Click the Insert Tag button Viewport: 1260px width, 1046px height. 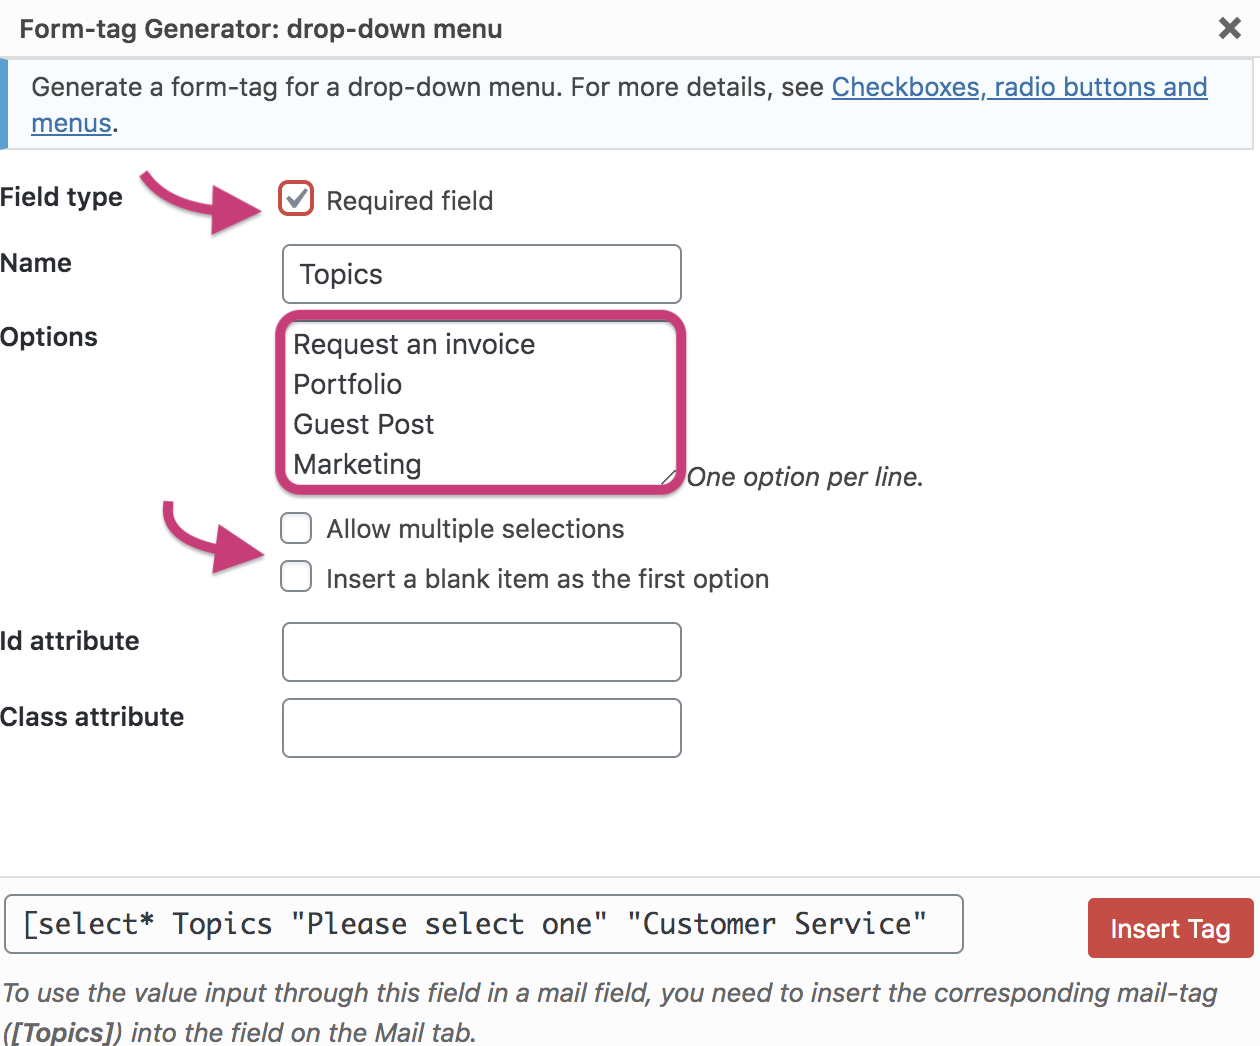point(1170,928)
